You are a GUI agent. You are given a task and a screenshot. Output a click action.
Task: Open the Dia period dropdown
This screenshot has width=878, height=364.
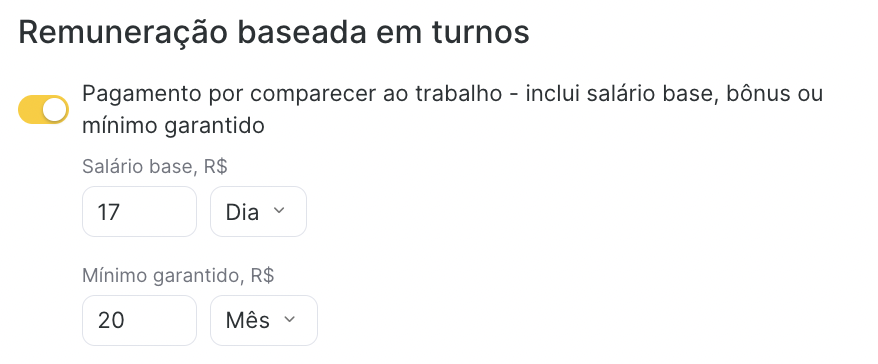pos(258,212)
